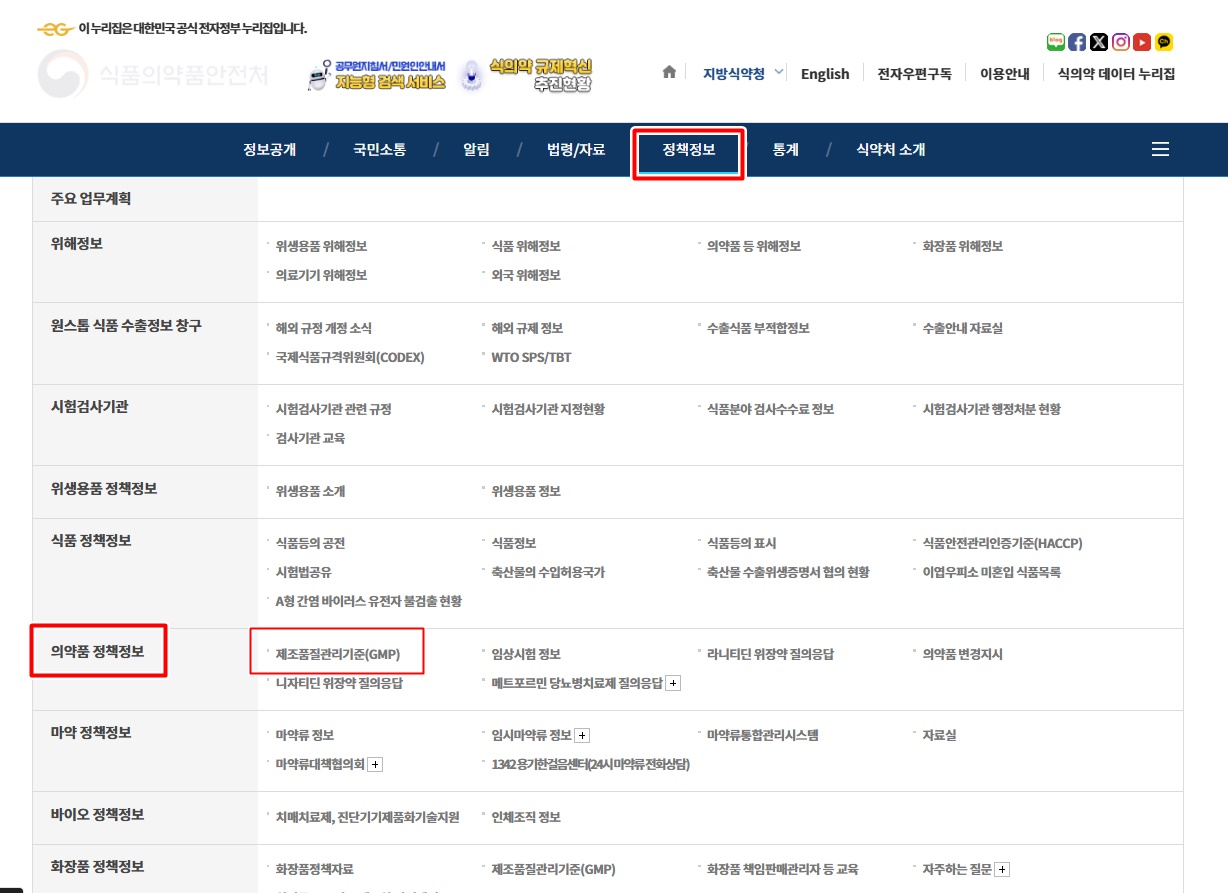
Task: Select the 정책정보 navigation tab
Action: (688, 149)
